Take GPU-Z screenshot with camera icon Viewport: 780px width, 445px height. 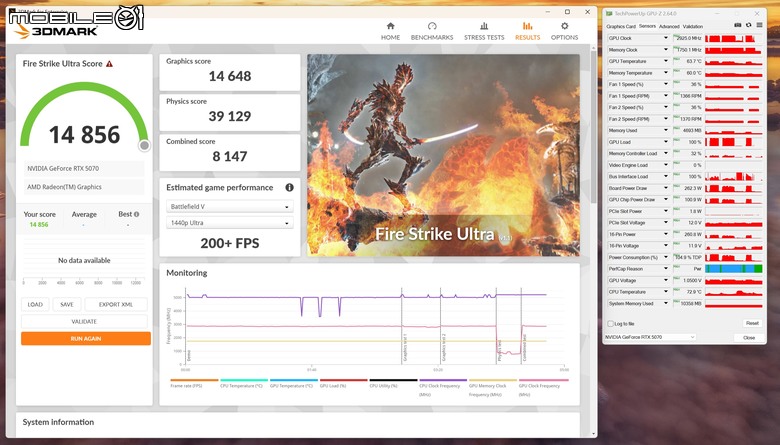click(738, 25)
